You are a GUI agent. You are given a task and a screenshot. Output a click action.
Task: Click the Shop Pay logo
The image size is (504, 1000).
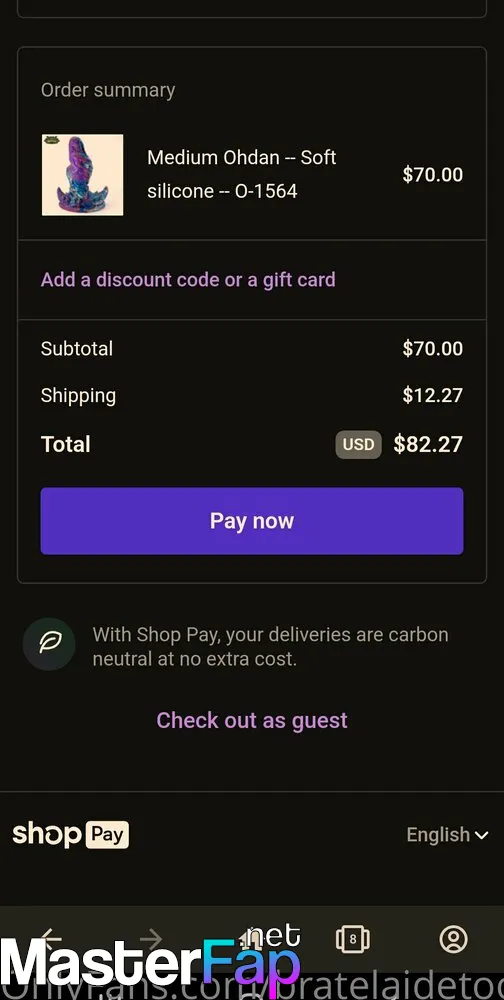[x=71, y=834]
